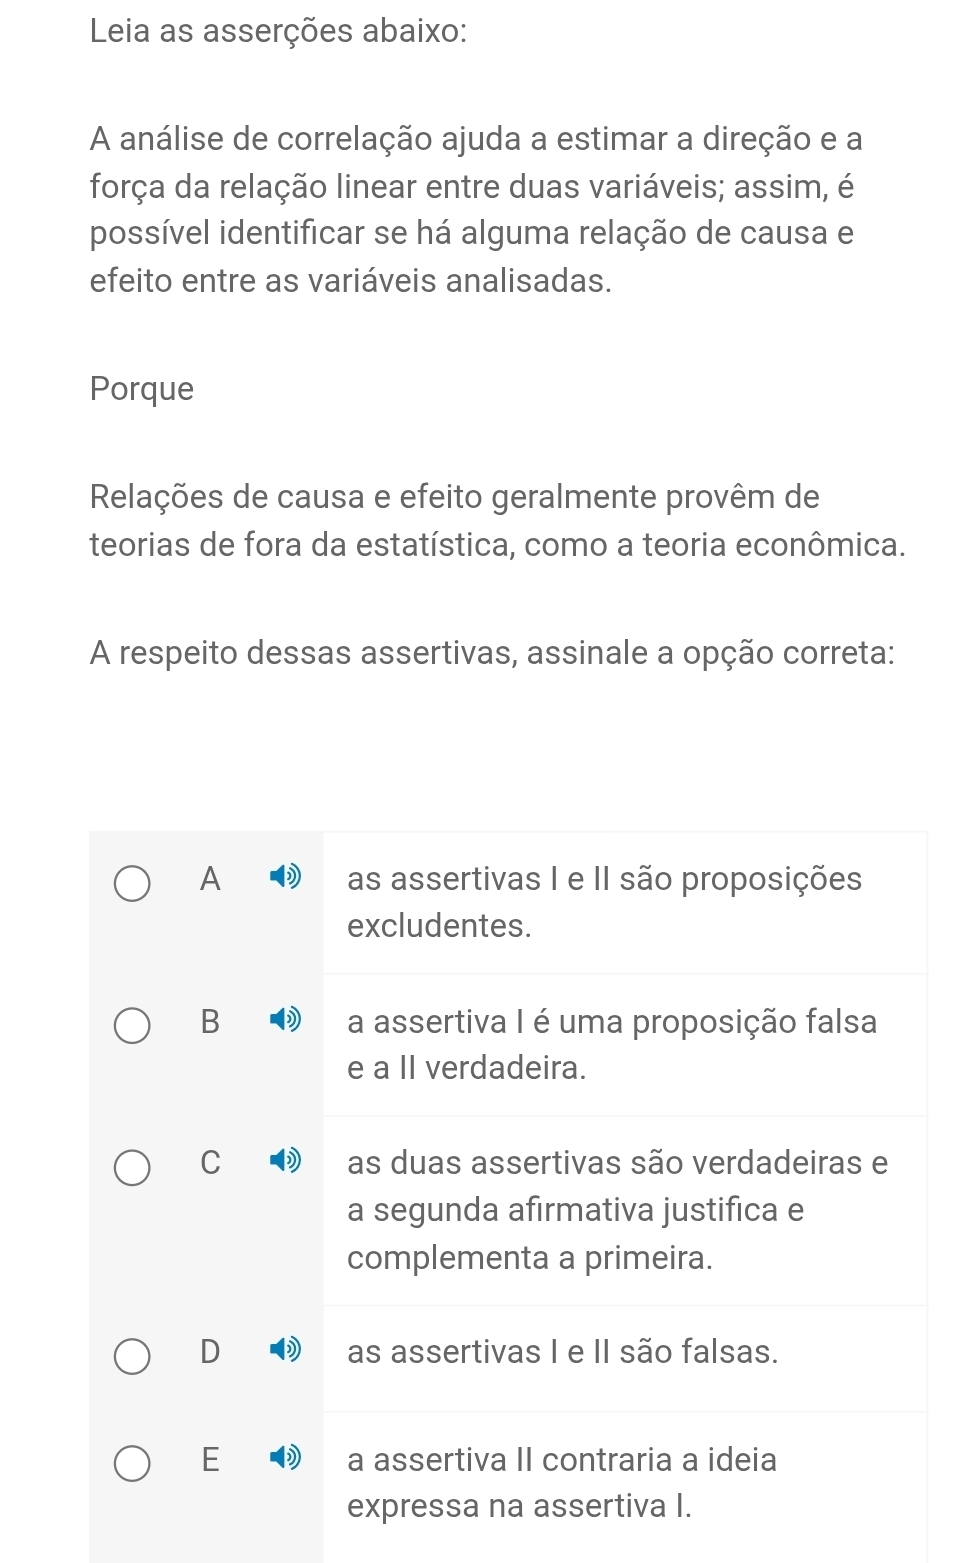The width and height of the screenshot is (974, 1563).
Task: Click answer text 'as assertivas I e II são proposições excludentes'
Action: (603, 902)
